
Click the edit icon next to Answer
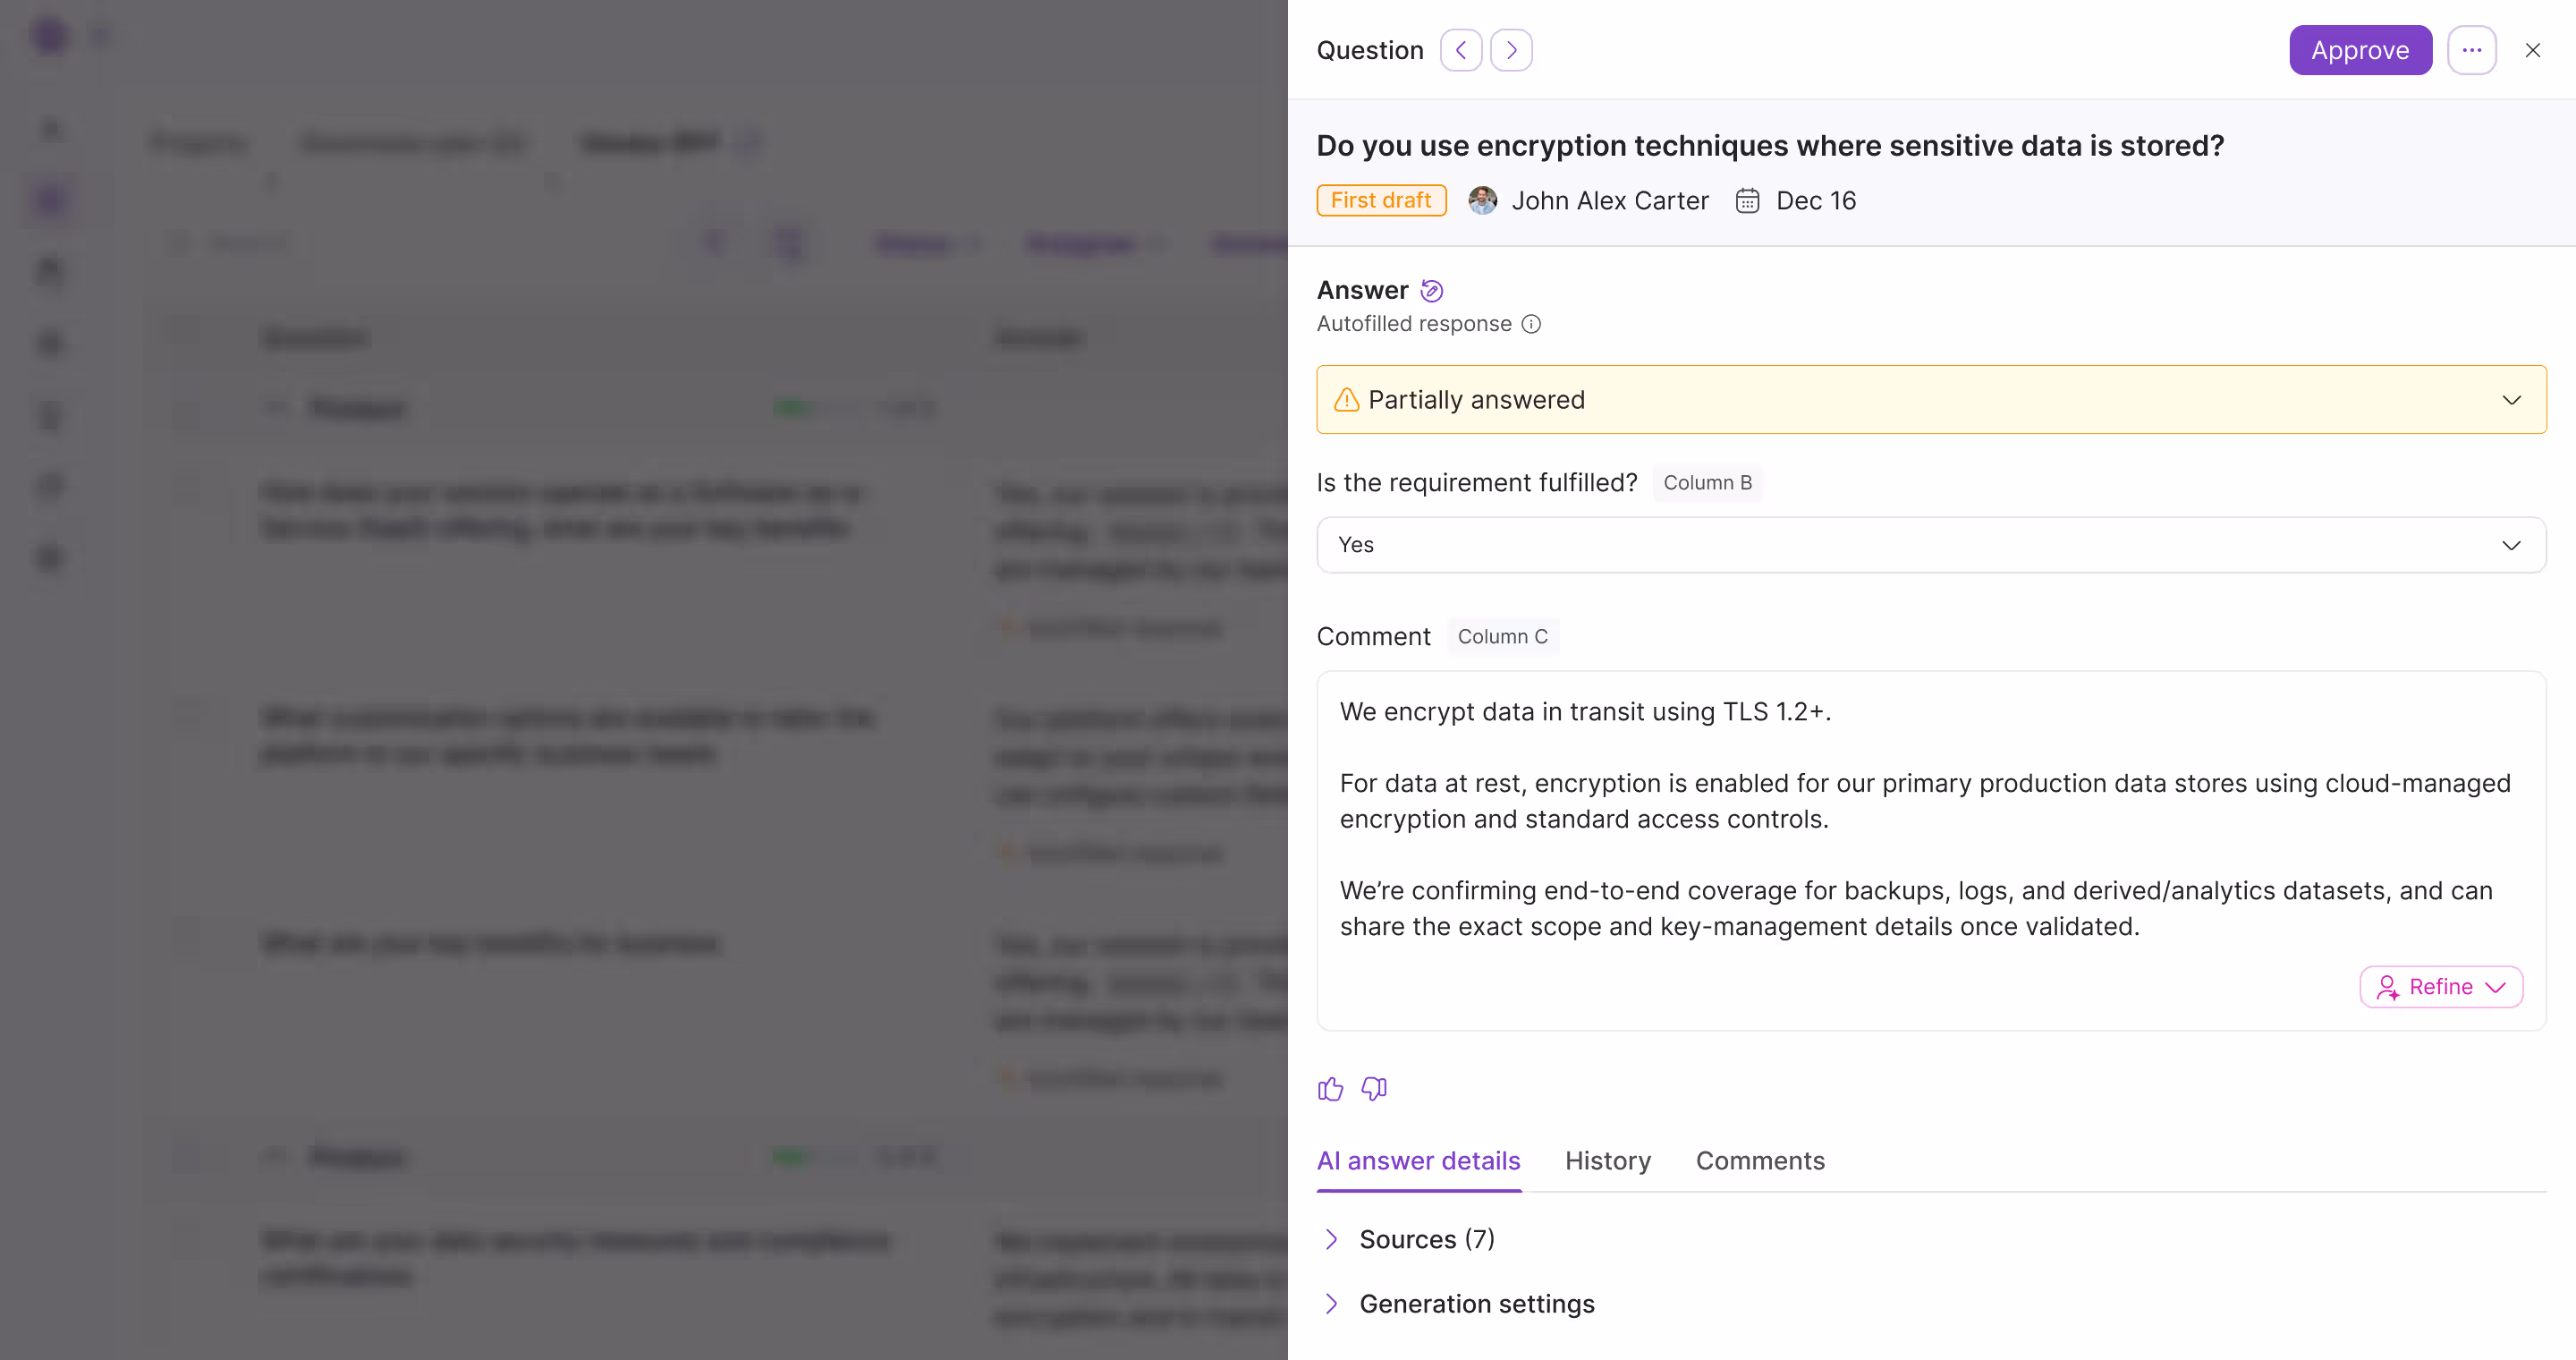[1432, 291]
